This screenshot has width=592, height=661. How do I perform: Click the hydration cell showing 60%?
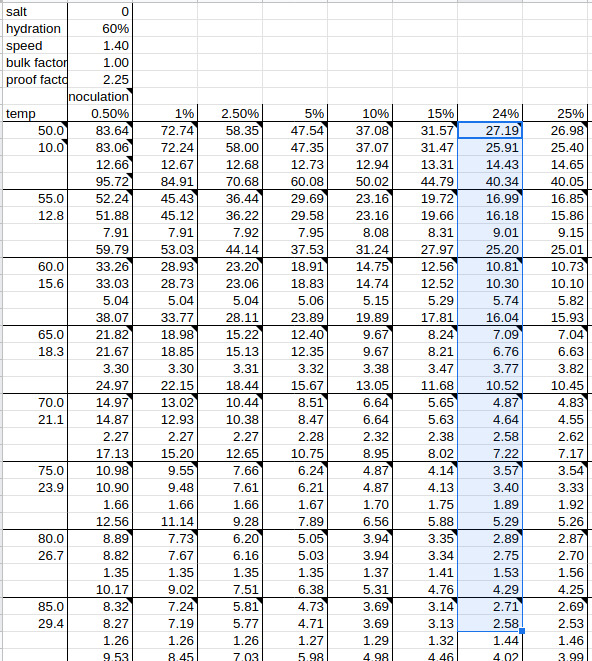(x=100, y=28)
